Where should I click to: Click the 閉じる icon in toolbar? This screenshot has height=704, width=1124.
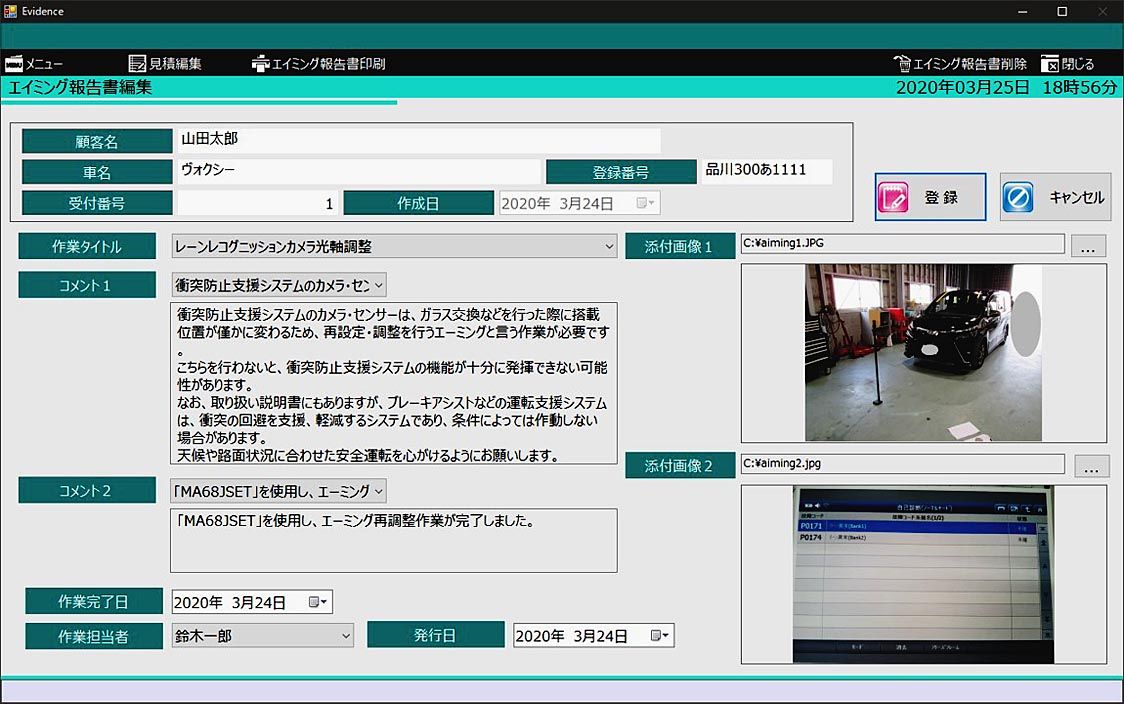[x=1050, y=64]
